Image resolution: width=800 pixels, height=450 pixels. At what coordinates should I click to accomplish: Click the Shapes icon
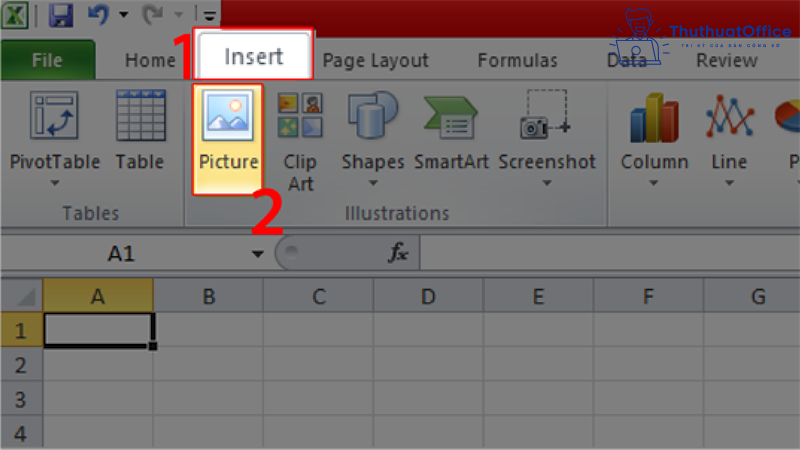click(x=373, y=117)
